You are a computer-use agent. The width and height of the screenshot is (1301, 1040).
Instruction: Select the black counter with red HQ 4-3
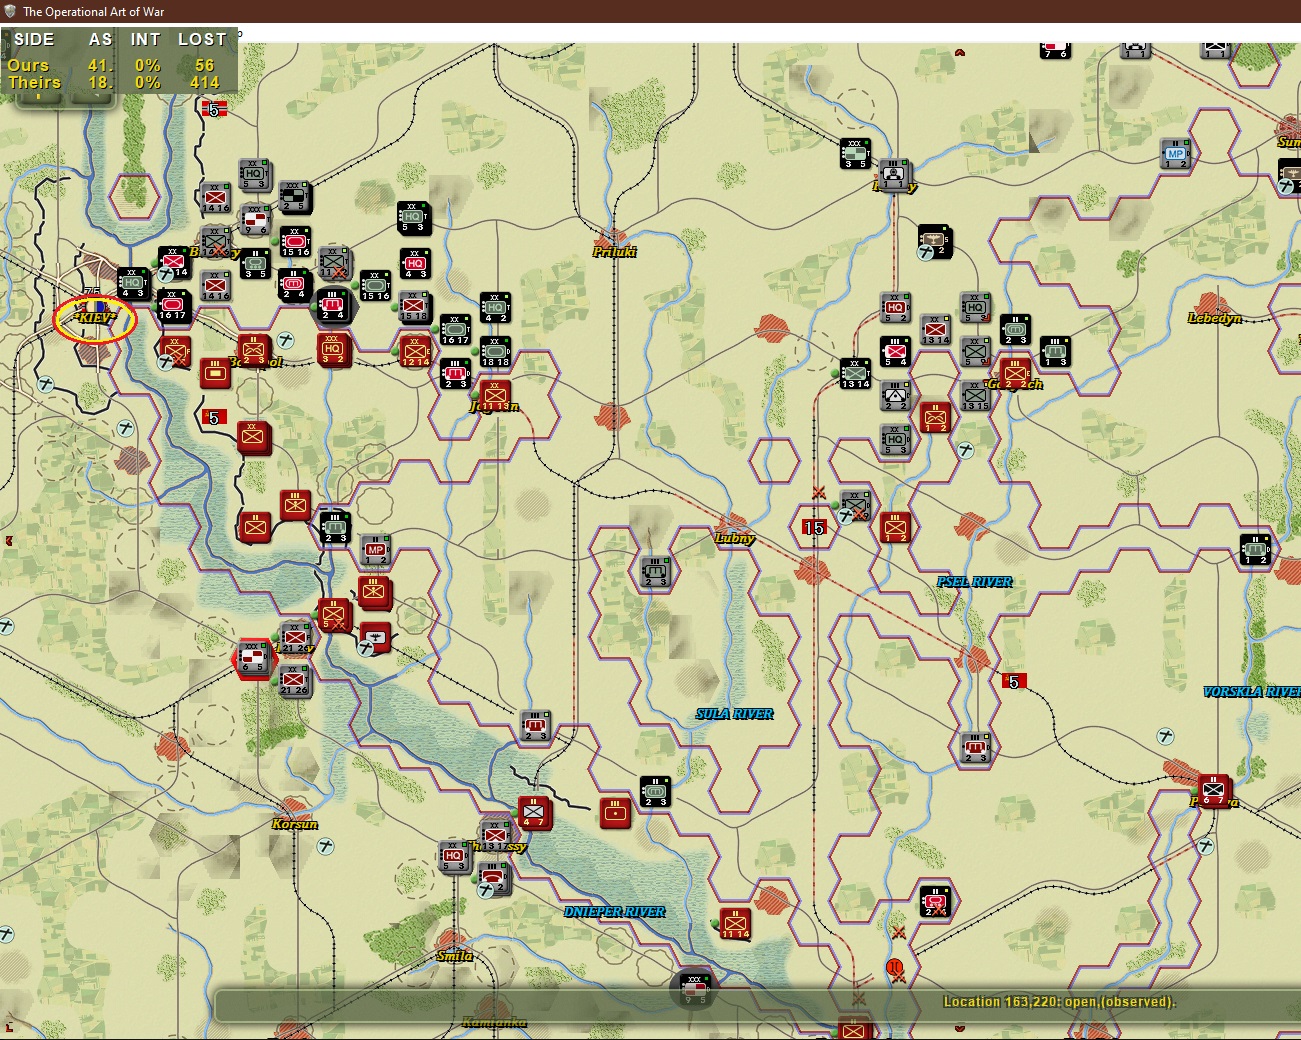[415, 264]
